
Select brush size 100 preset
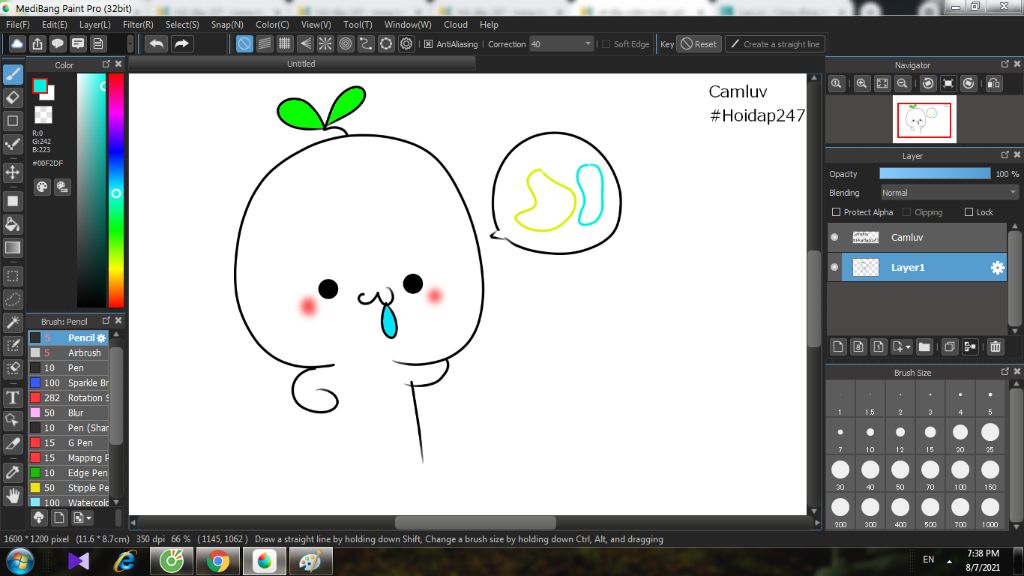coord(960,474)
